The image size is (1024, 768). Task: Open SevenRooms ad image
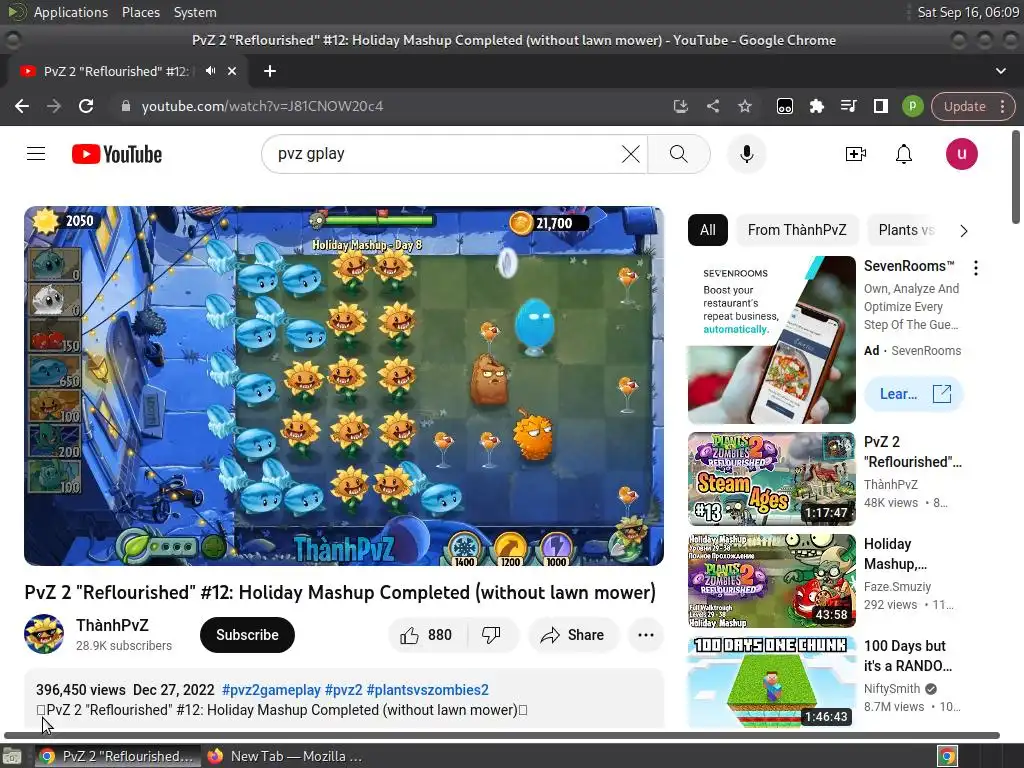771,340
